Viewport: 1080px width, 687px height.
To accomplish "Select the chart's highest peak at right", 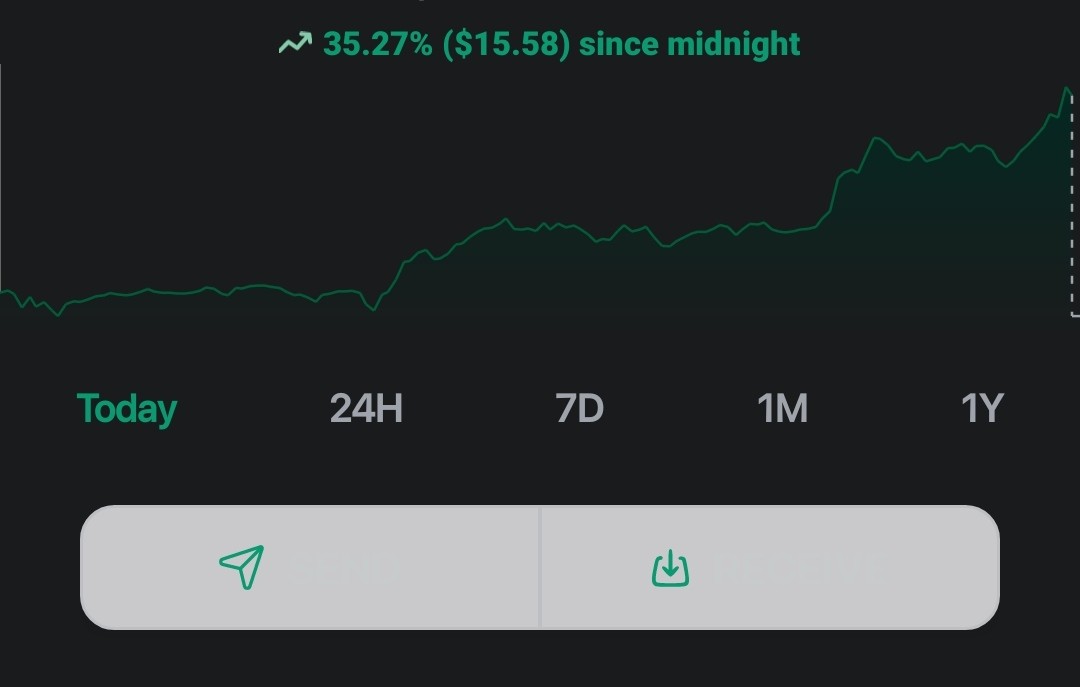I will coord(1067,88).
